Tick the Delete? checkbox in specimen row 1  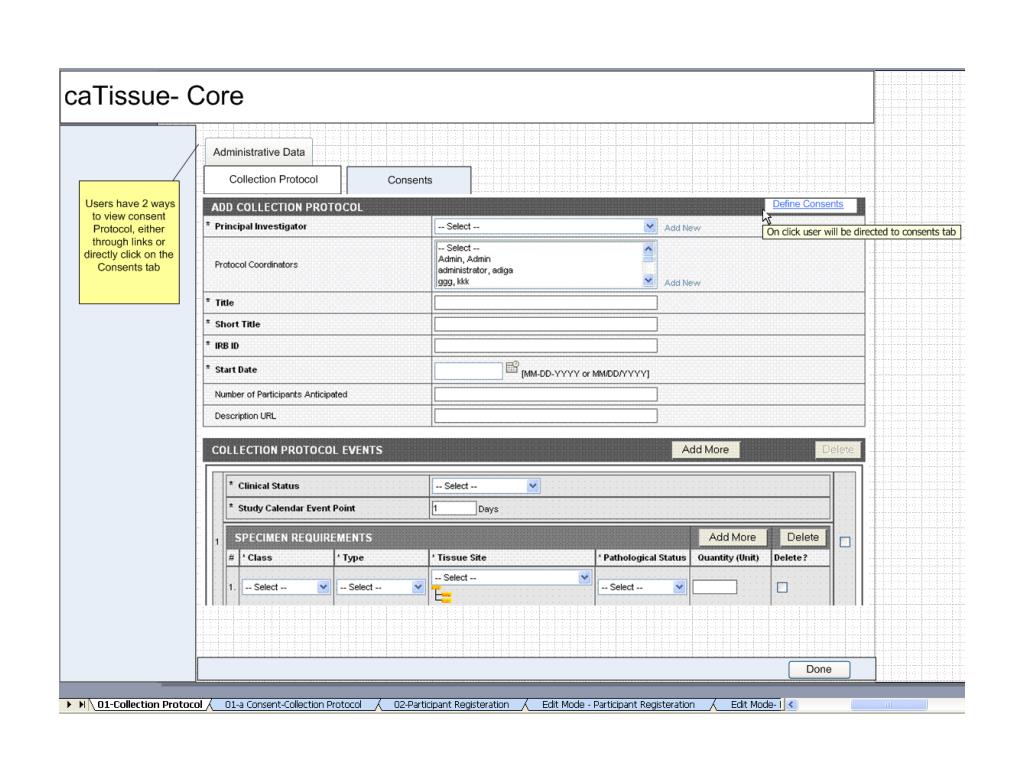tap(782, 587)
